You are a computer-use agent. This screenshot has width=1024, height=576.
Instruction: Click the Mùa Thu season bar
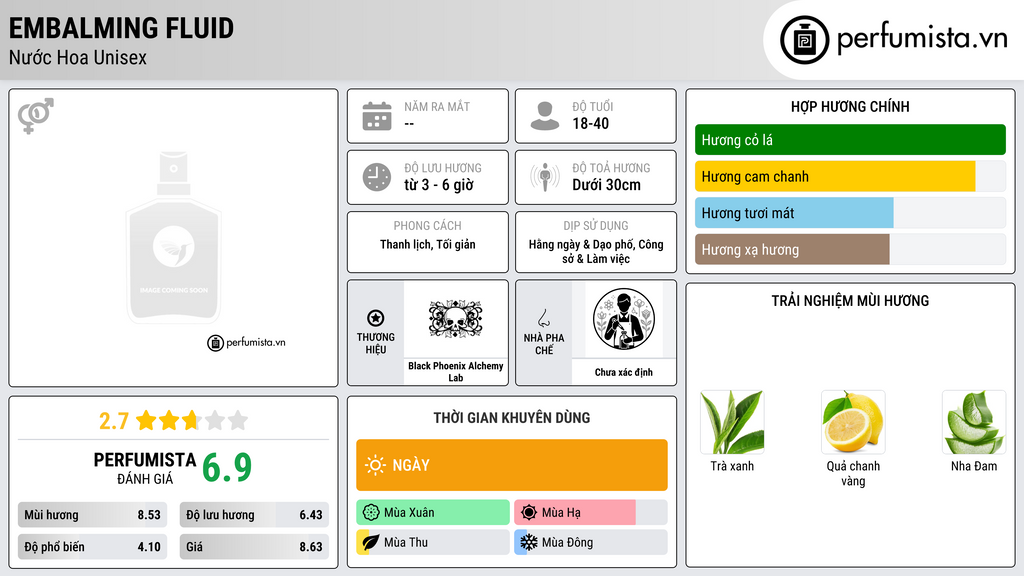pyautogui.click(x=433, y=542)
